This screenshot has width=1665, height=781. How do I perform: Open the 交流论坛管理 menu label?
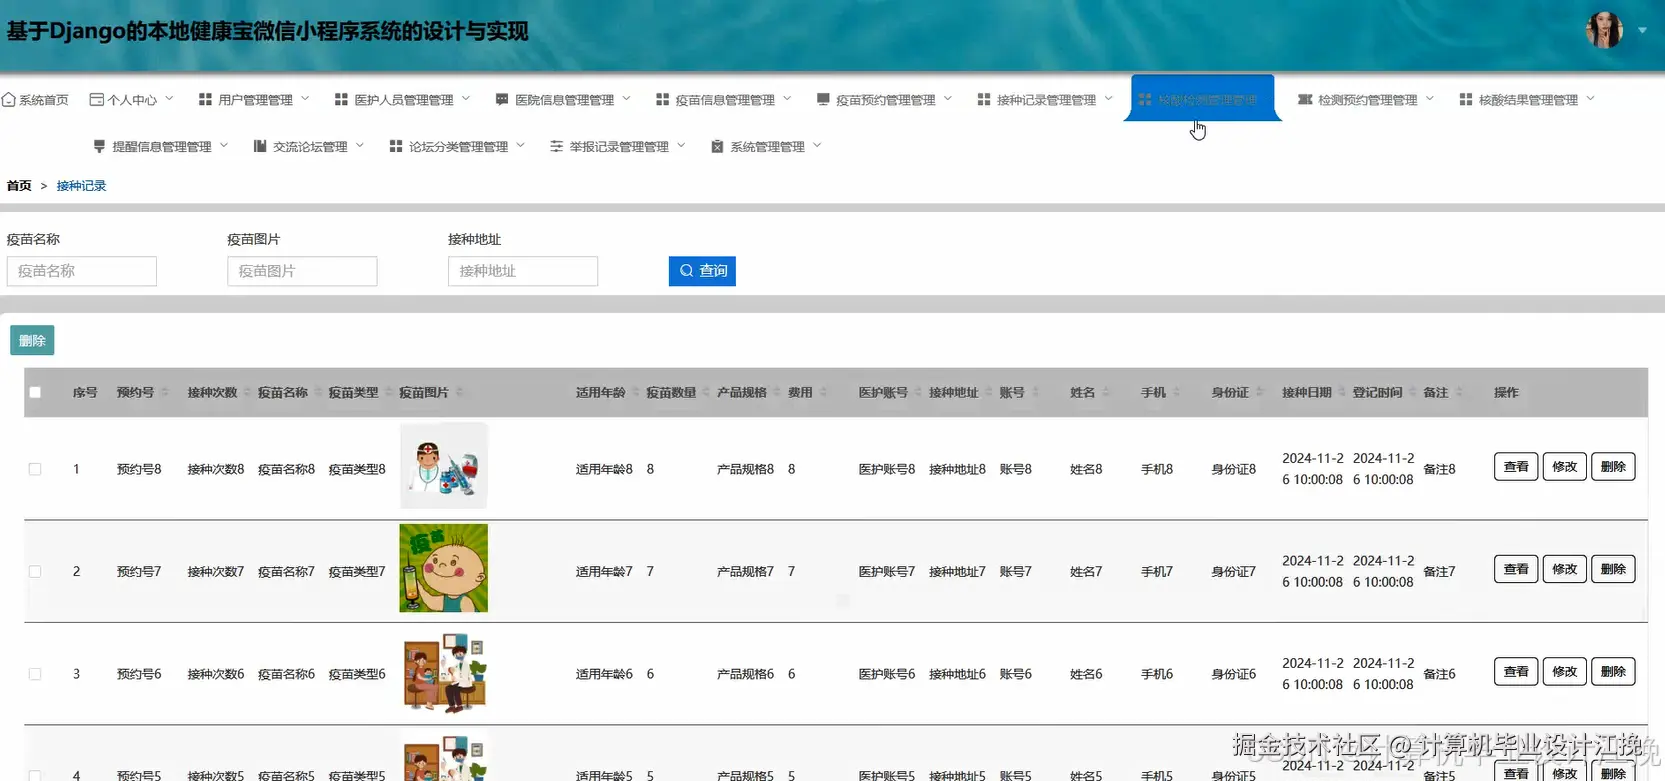[310, 147]
